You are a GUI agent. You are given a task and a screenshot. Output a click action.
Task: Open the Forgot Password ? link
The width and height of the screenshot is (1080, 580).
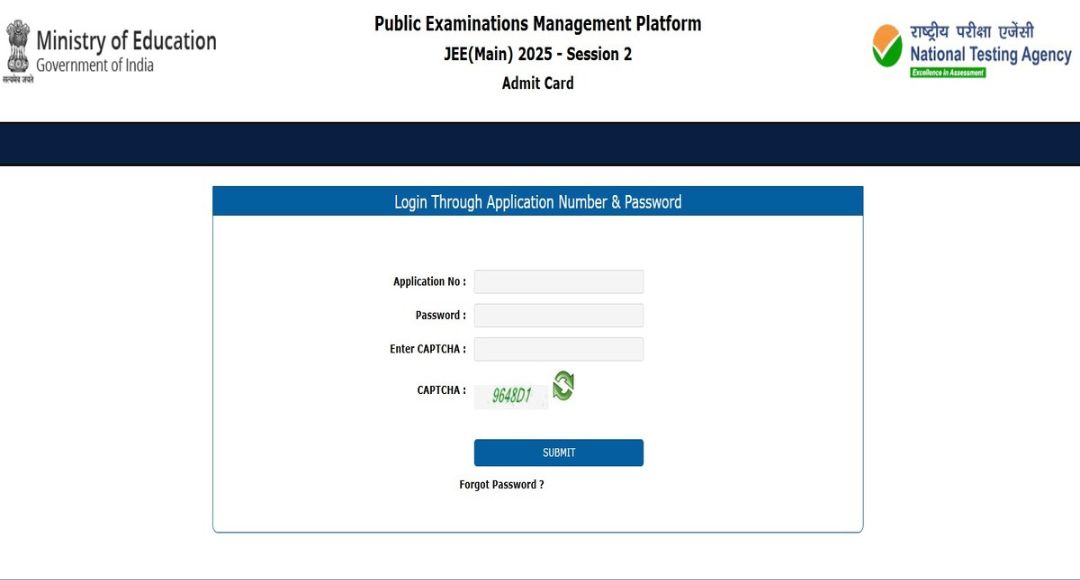click(x=501, y=485)
